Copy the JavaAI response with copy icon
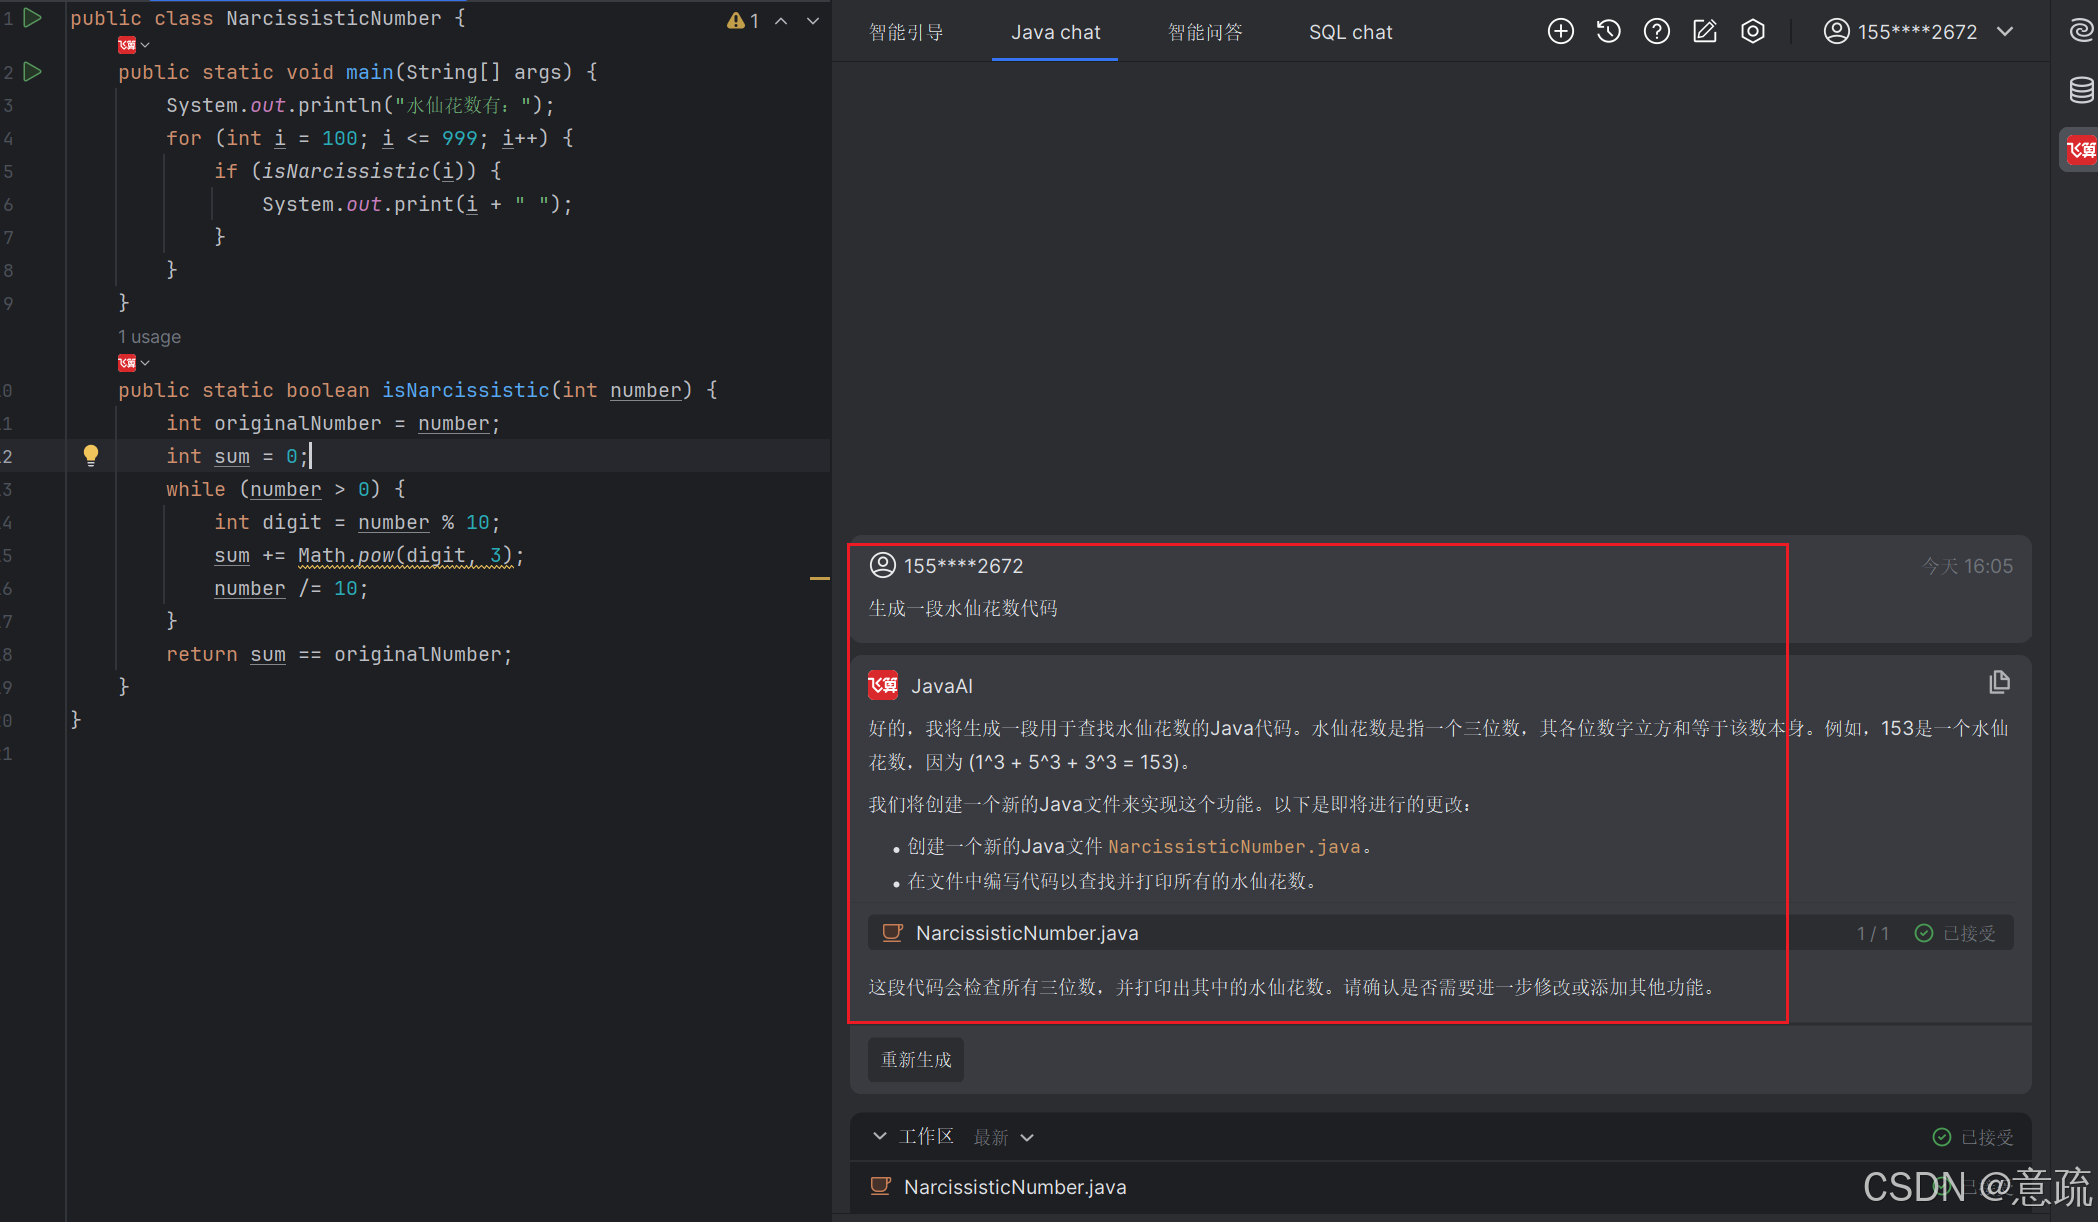Viewport: 2098px width, 1222px height. tap(1999, 682)
